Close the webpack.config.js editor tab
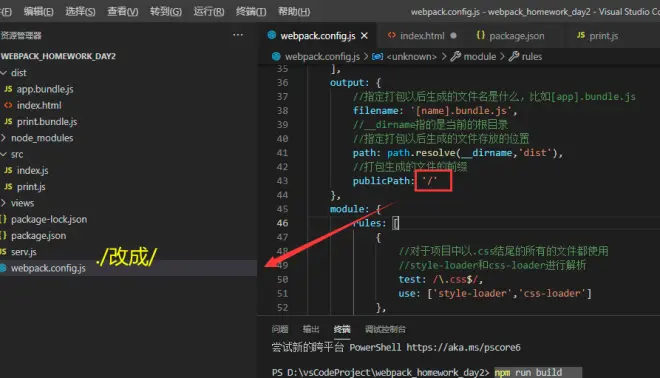 (x=364, y=36)
